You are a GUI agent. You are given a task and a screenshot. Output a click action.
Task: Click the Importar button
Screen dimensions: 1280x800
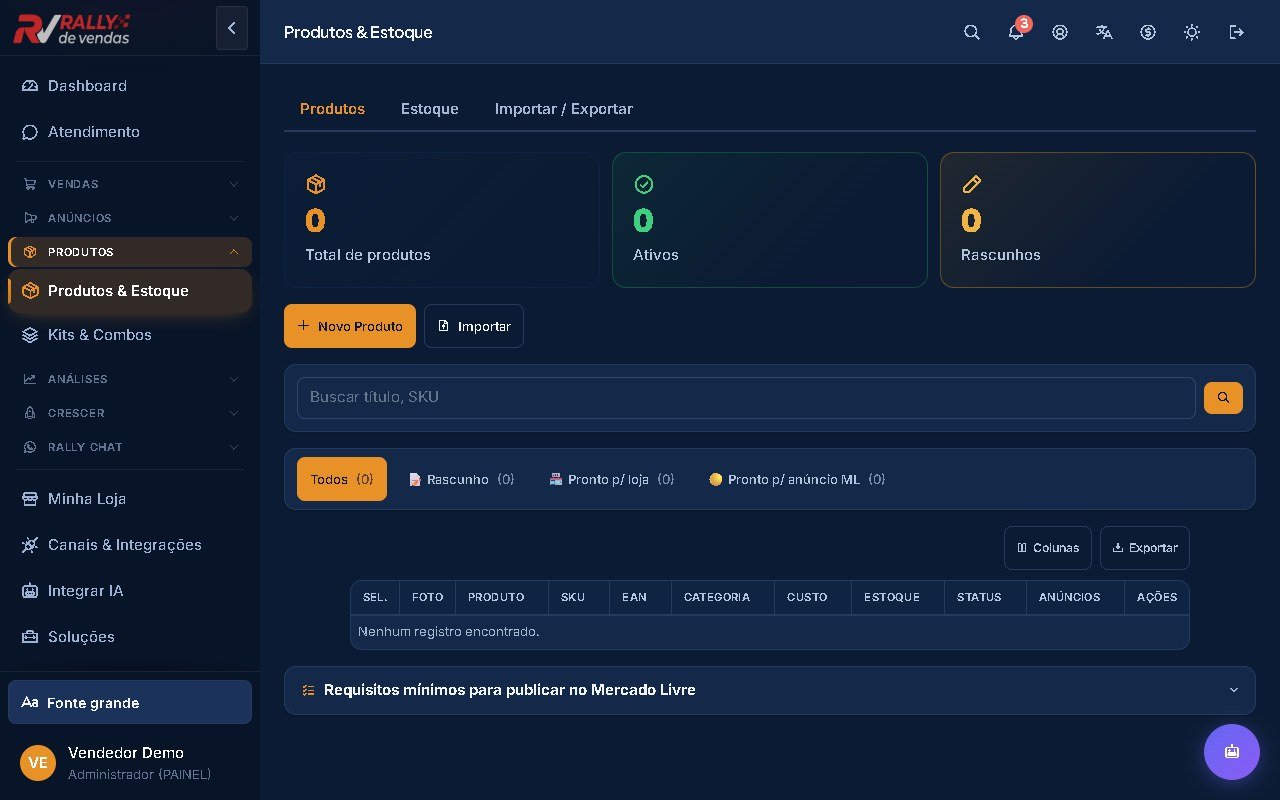pyautogui.click(x=474, y=326)
